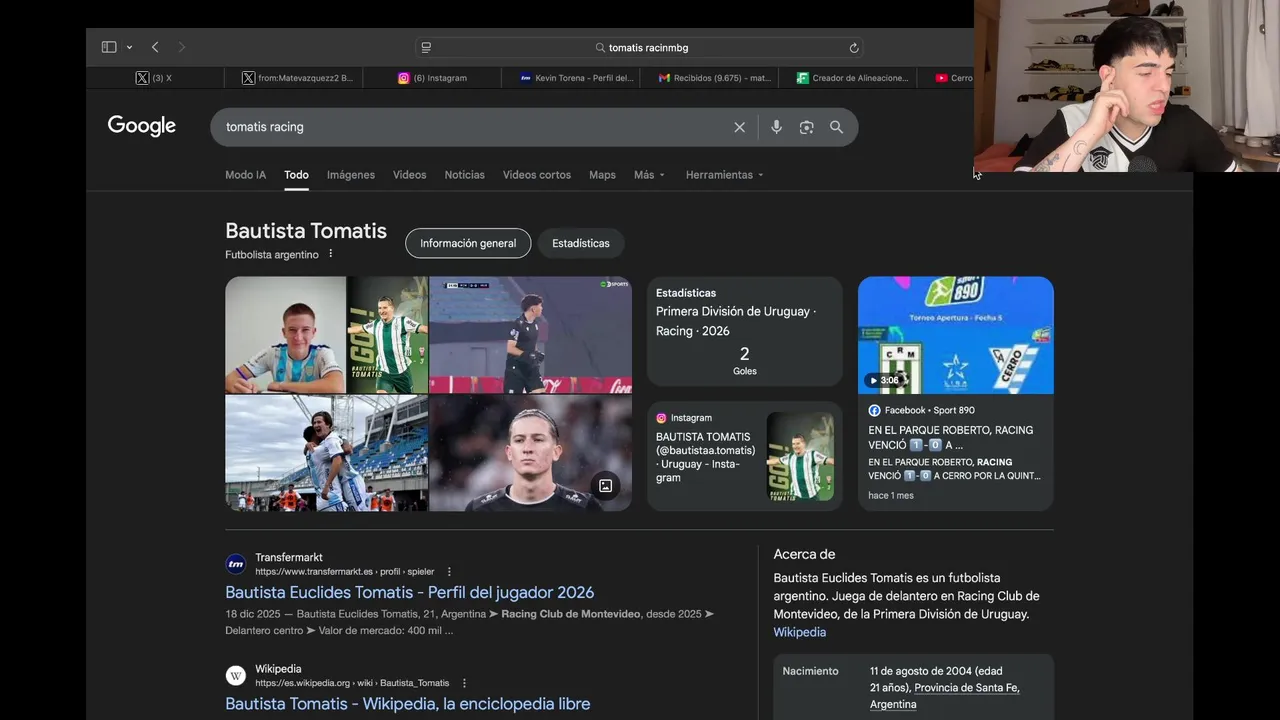Select the Información general chip

tap(468, 243)
